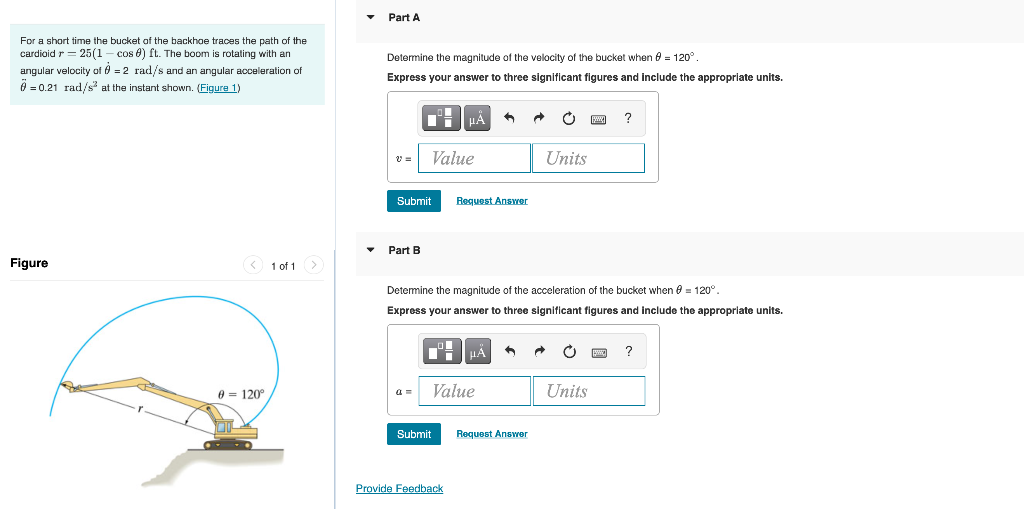
Task: Open templates icon in Part B toolbar
Action: coord(443,352)
